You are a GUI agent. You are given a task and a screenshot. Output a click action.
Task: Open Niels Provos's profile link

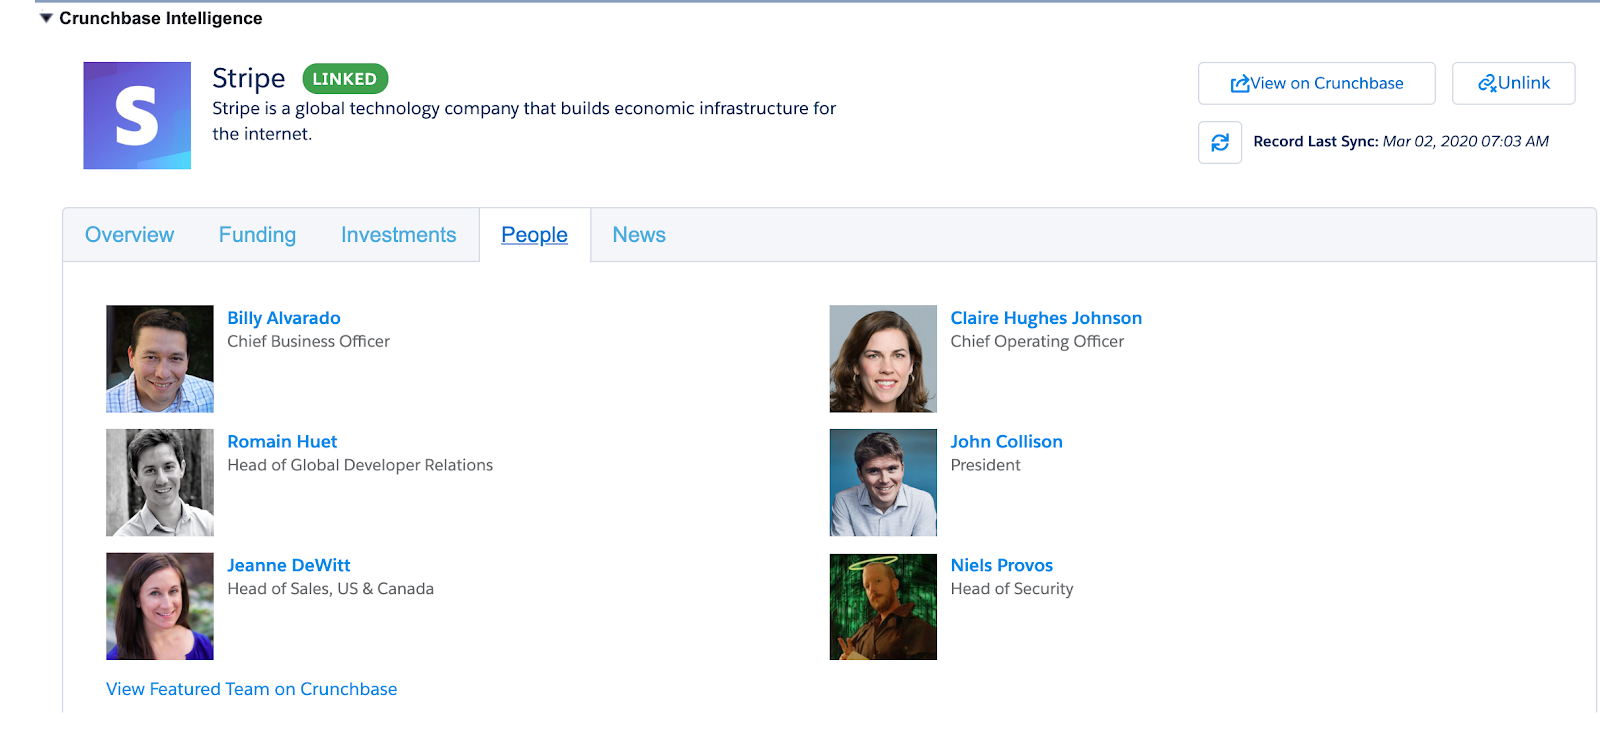coord(1001,565)
